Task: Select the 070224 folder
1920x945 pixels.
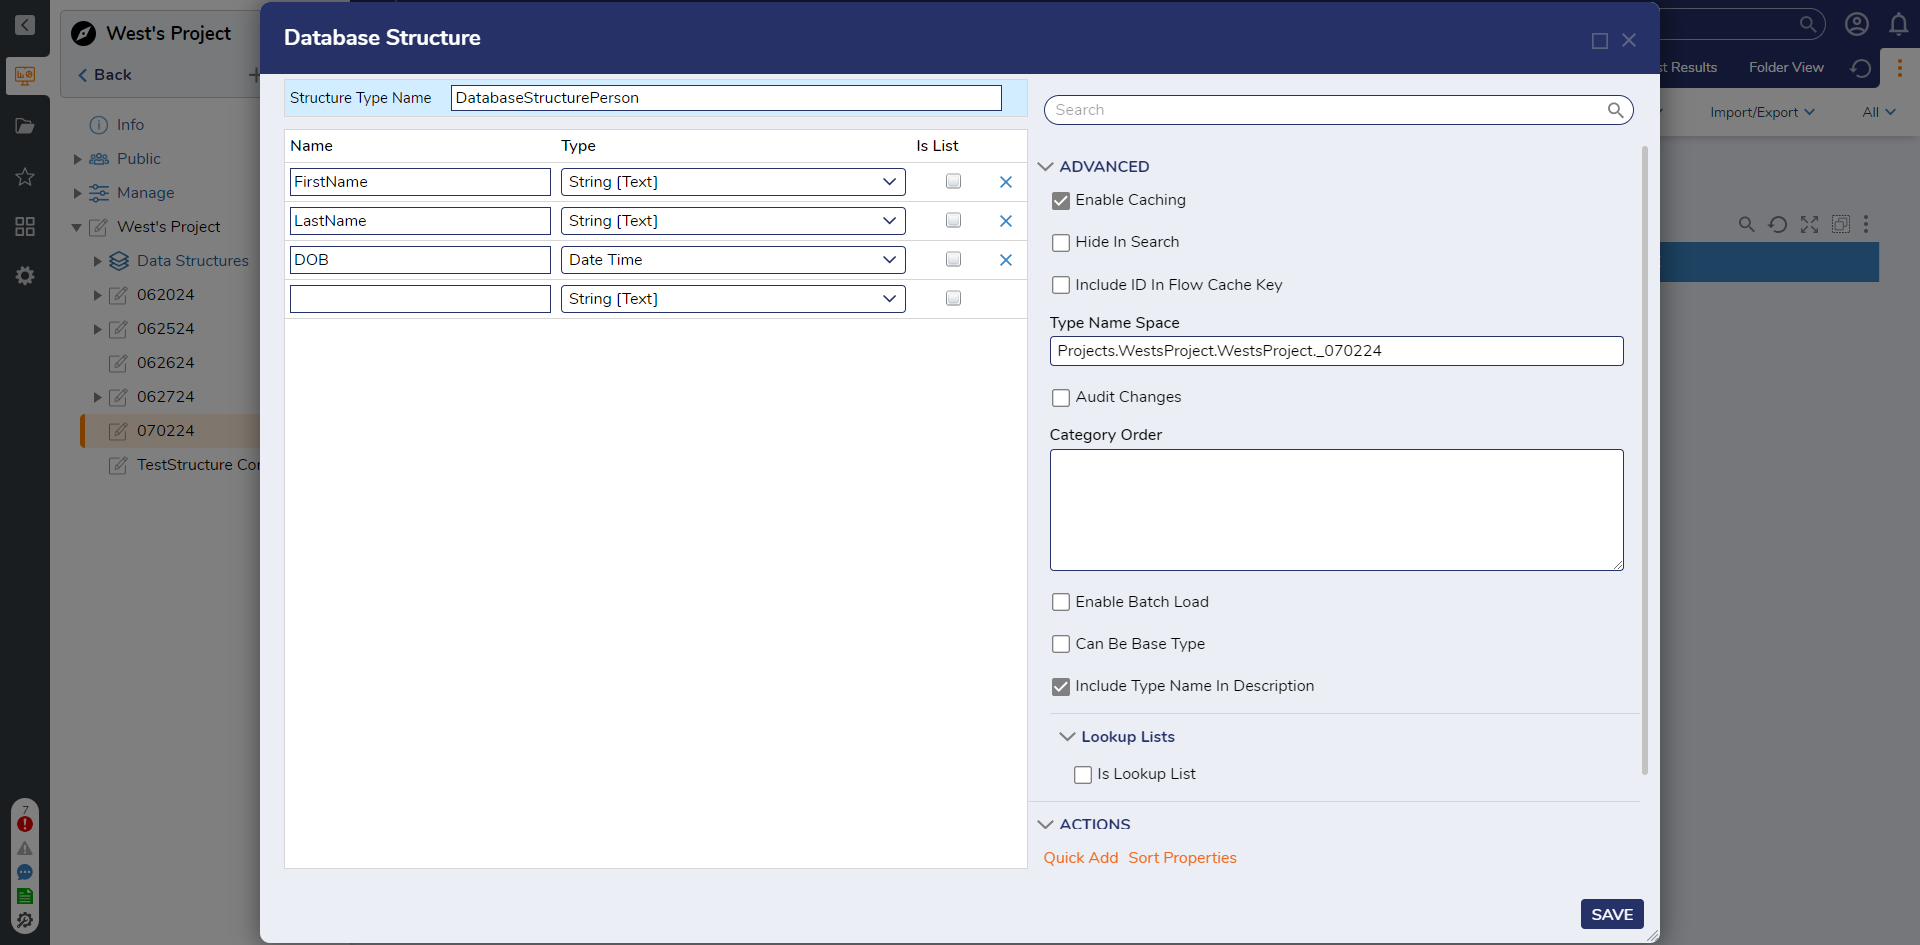Action: point(165,431)
